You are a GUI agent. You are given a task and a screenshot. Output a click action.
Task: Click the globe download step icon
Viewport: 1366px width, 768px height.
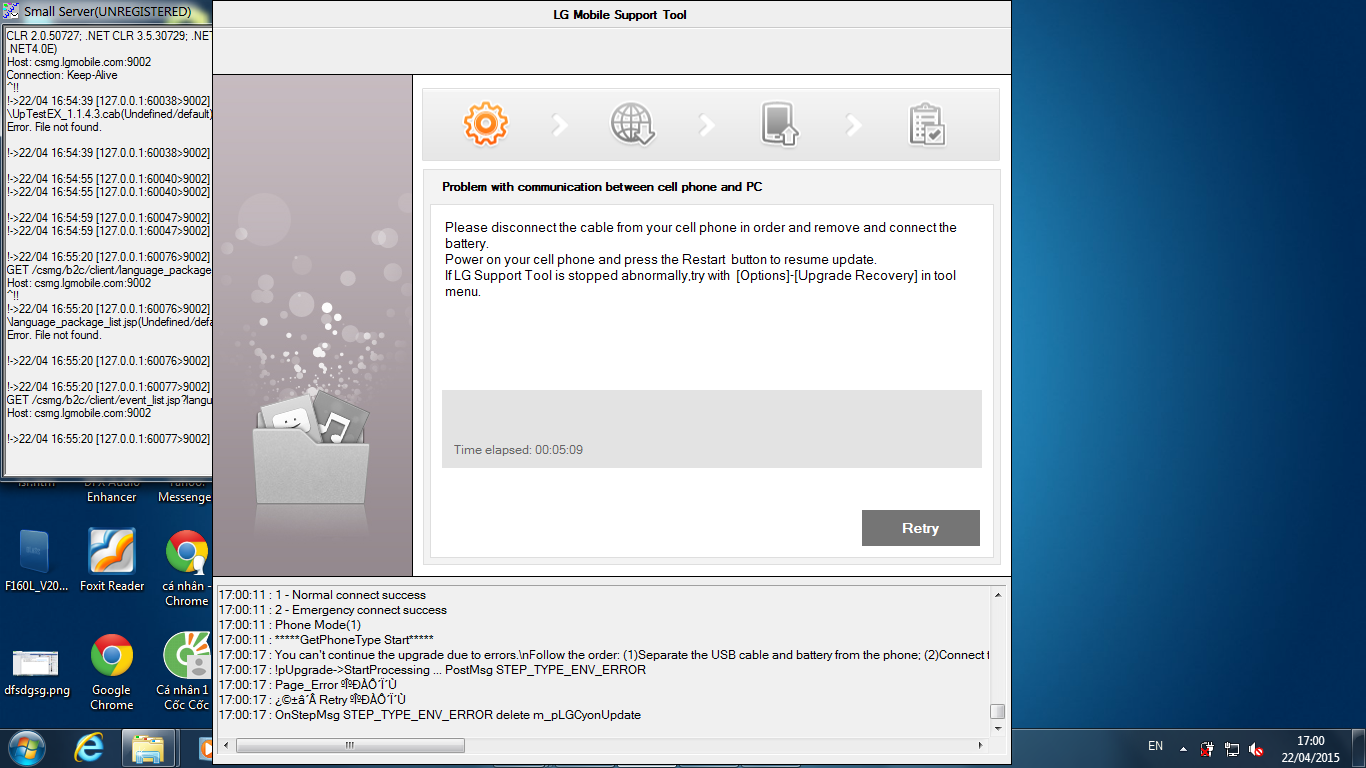(633, 125)
